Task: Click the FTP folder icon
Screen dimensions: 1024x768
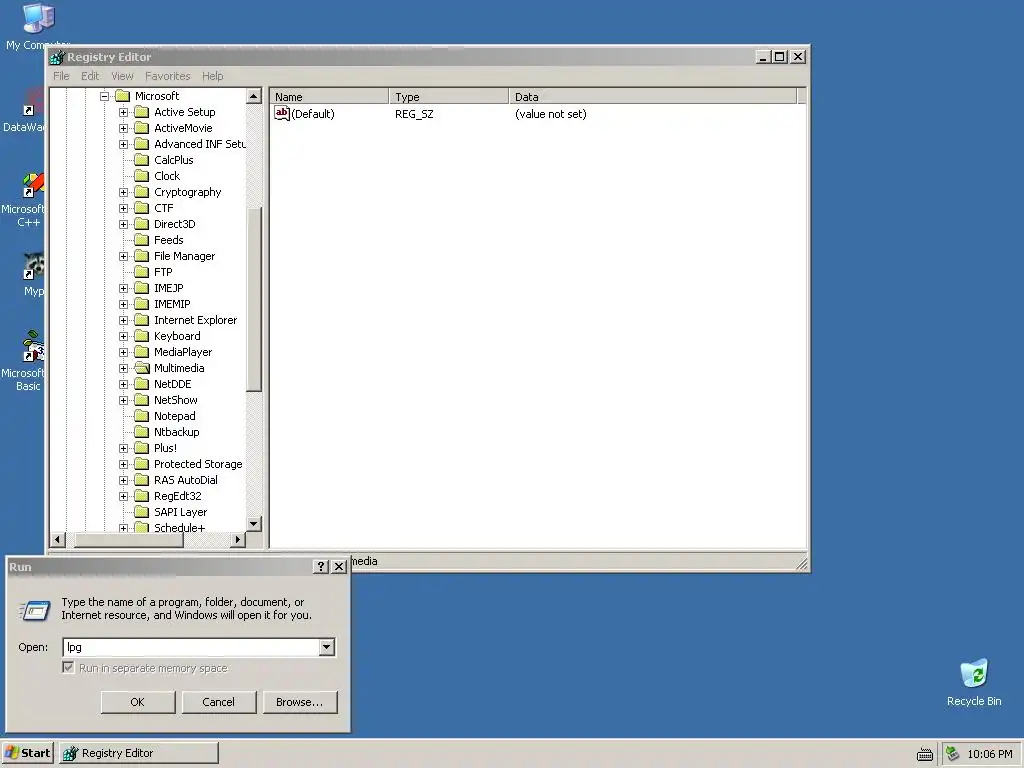Action: point(142,272)
